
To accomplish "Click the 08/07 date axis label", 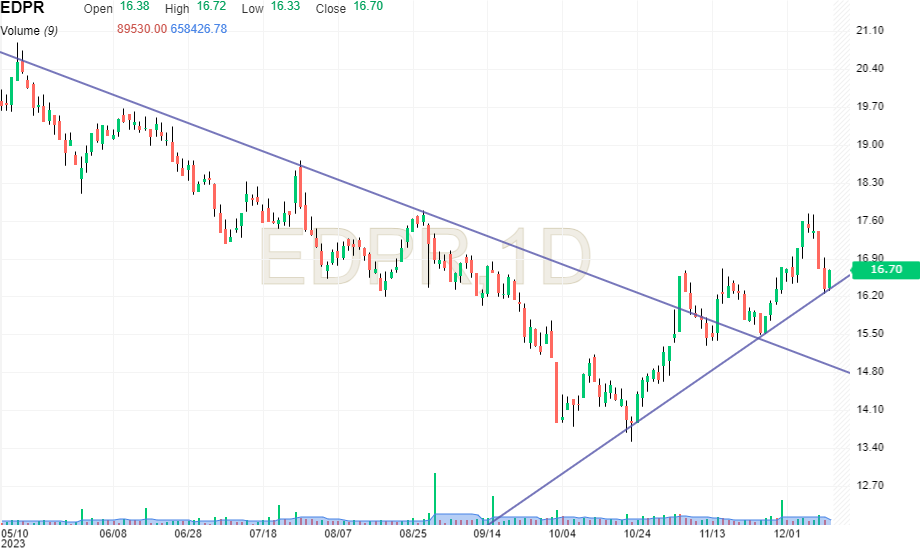I will 338,534.
